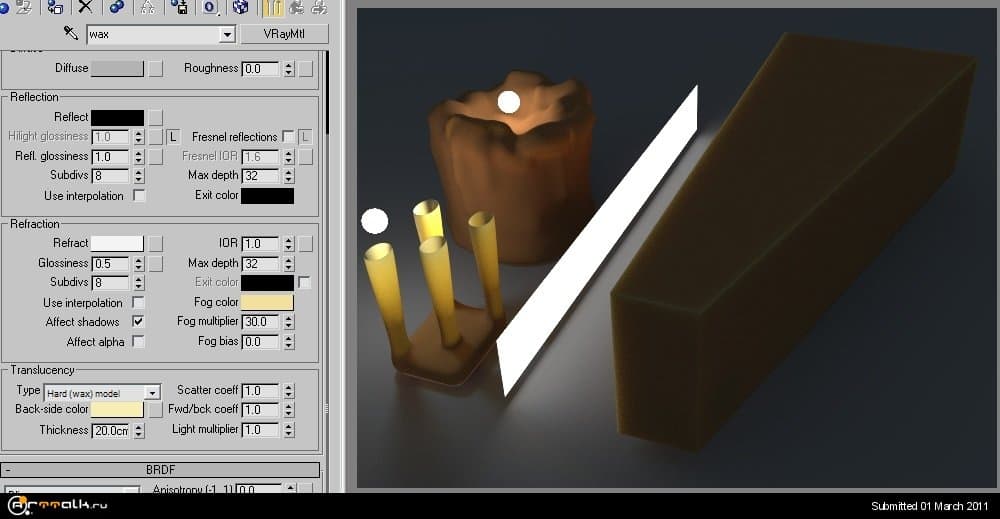Screen dimensions: 1000x519
Task: Click the VRayMtl material type button
Action: coord(284,34)
